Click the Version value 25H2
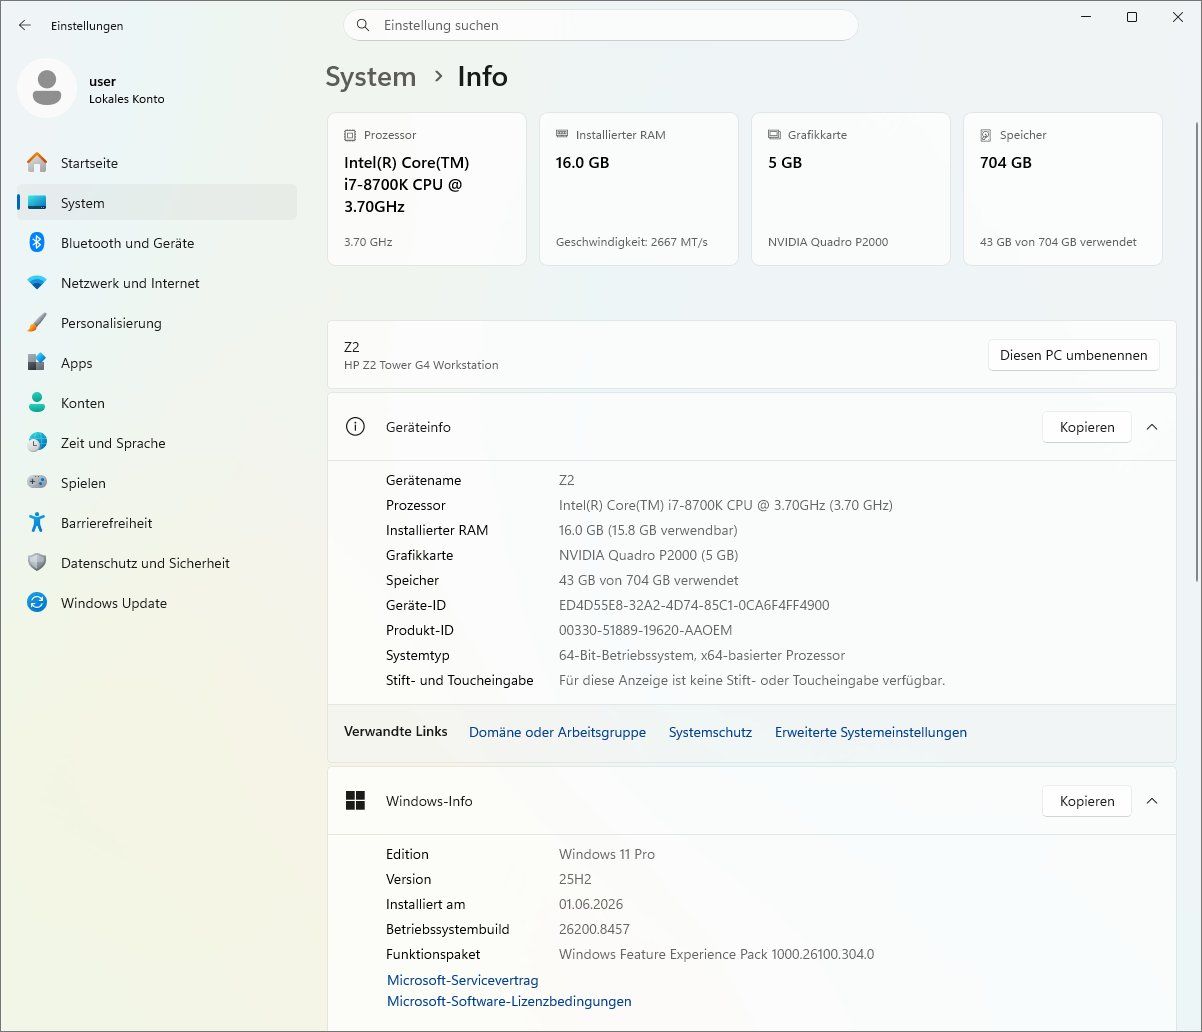Viewport: 1202px width, 1032px height. pos(575,879)
